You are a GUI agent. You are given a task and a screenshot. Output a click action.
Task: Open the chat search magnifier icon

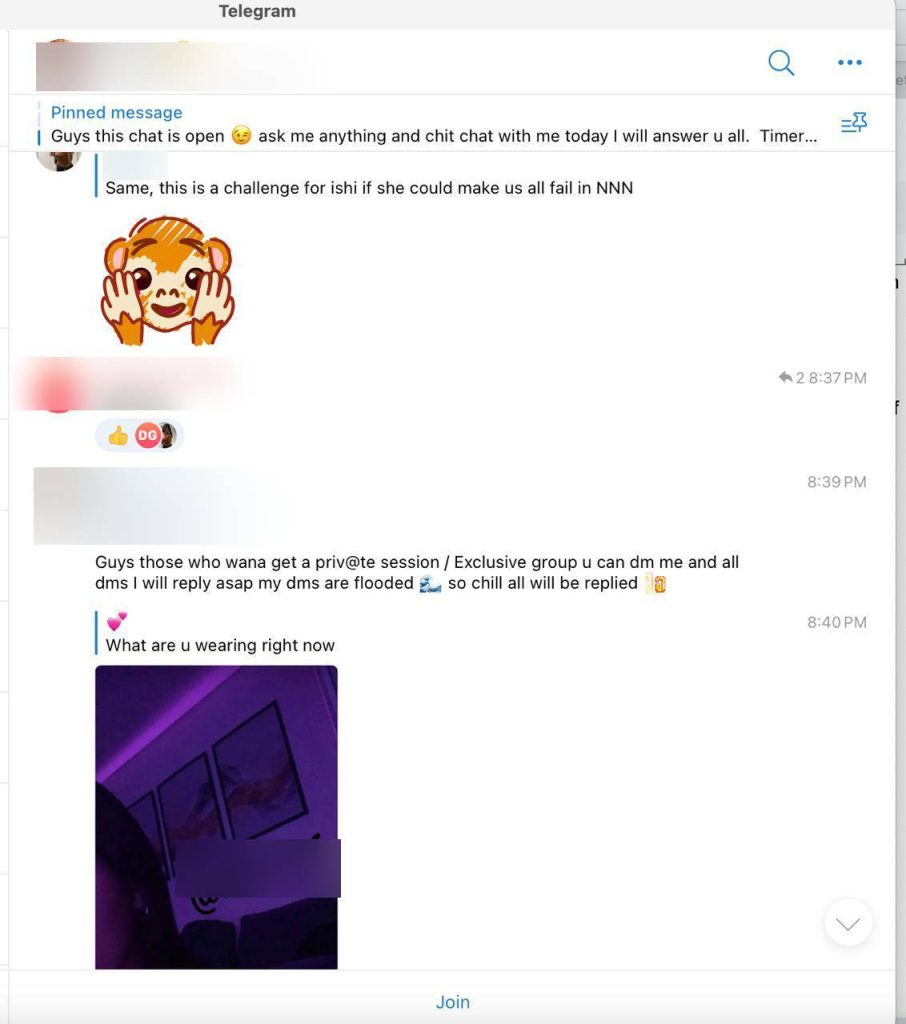click(x=781, y=63)
